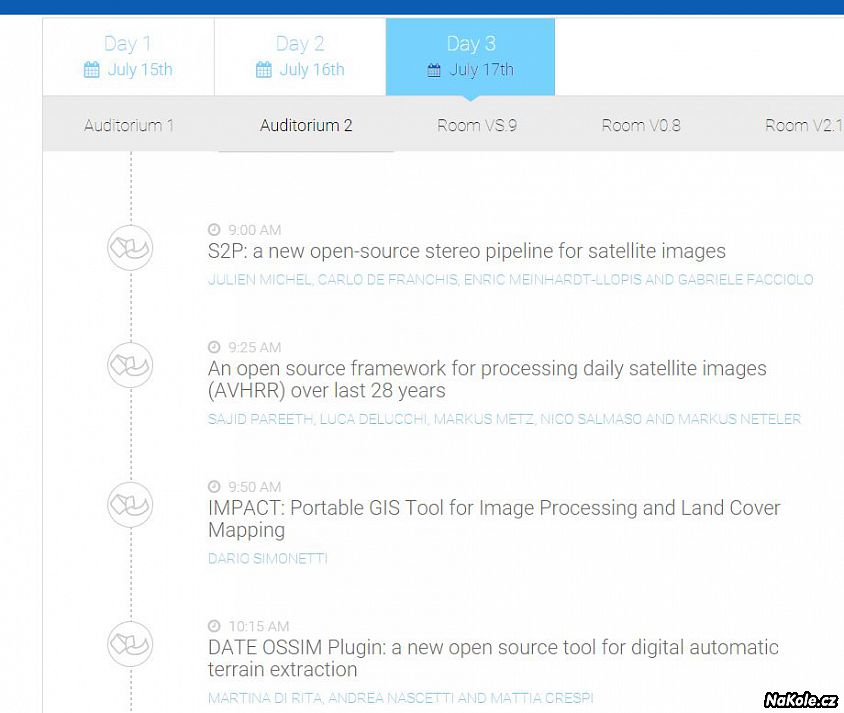Click the clock icon beside 9:00 AM
The height and width of the screenshot is (713, 844).
click(x=214, y=230)
